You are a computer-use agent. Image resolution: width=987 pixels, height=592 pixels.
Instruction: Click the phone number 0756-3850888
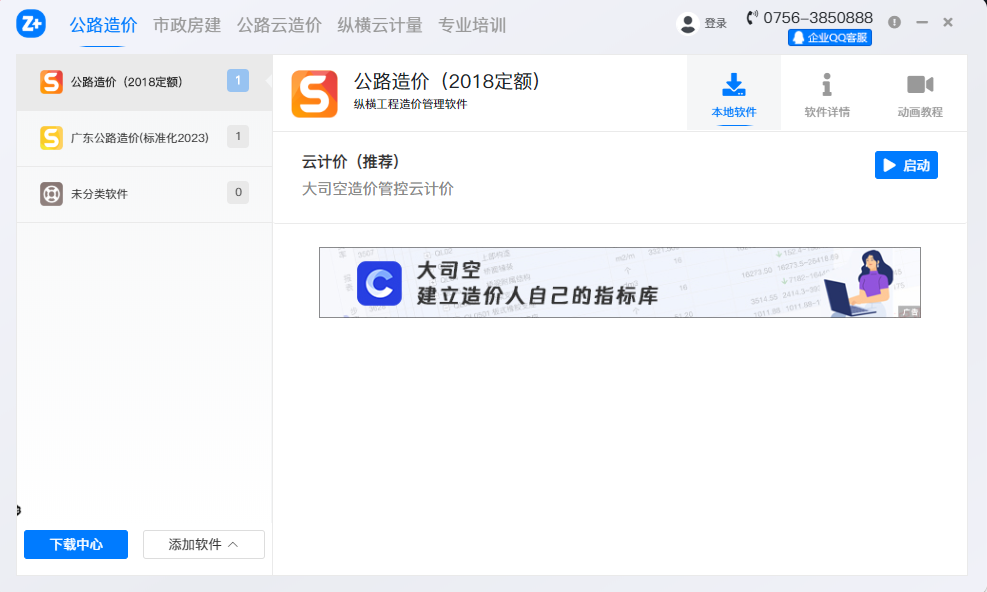[818, 18]
